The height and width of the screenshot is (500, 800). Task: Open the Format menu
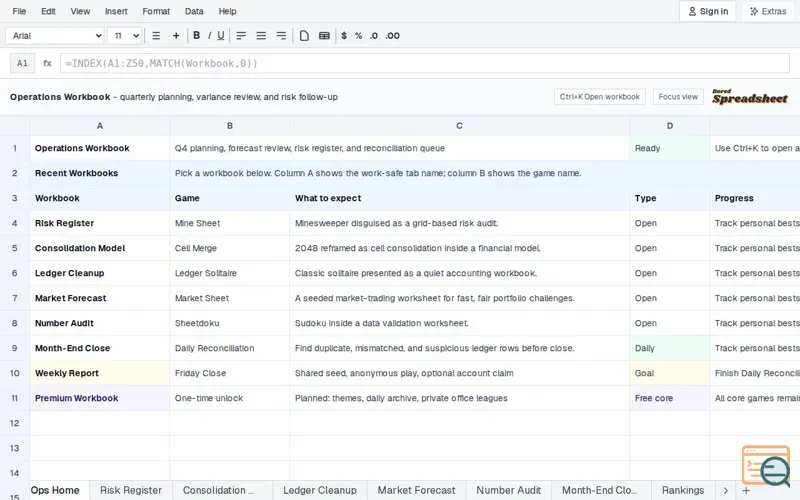pos(156,11)
